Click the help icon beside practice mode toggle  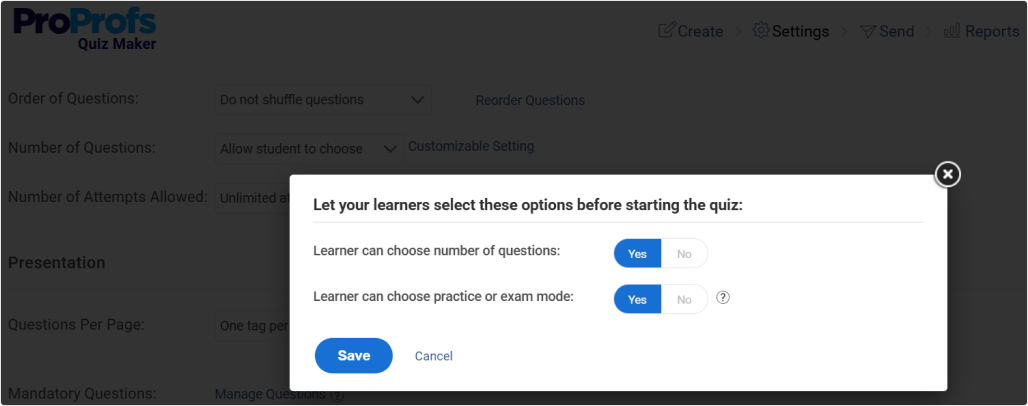pyautogui.click(x=724, y=298)
